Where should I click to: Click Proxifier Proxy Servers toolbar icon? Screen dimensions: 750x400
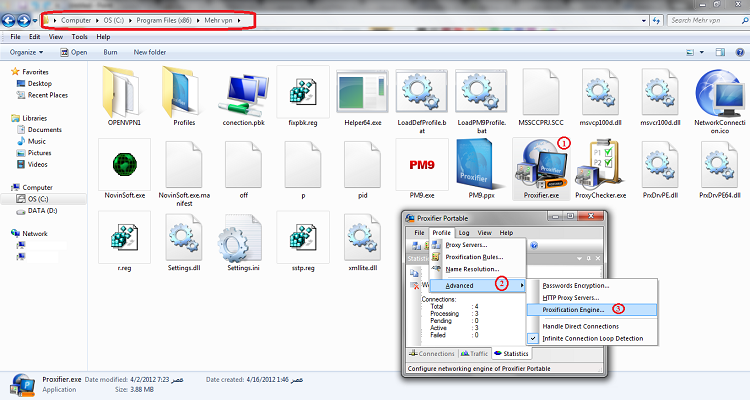click(x=416, y=245)
